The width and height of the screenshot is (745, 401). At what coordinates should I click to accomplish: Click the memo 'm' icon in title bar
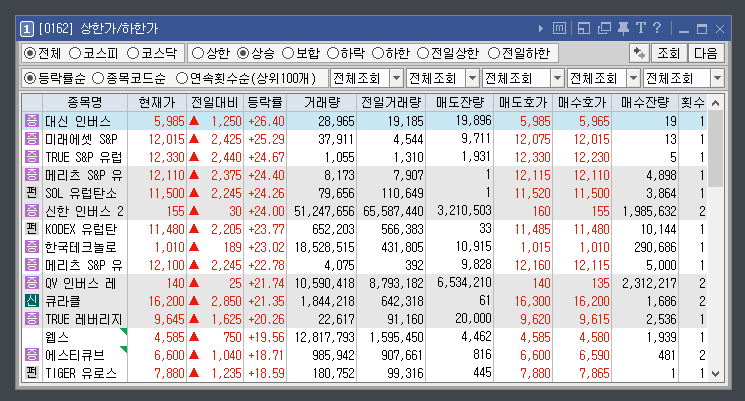point(559,29)
